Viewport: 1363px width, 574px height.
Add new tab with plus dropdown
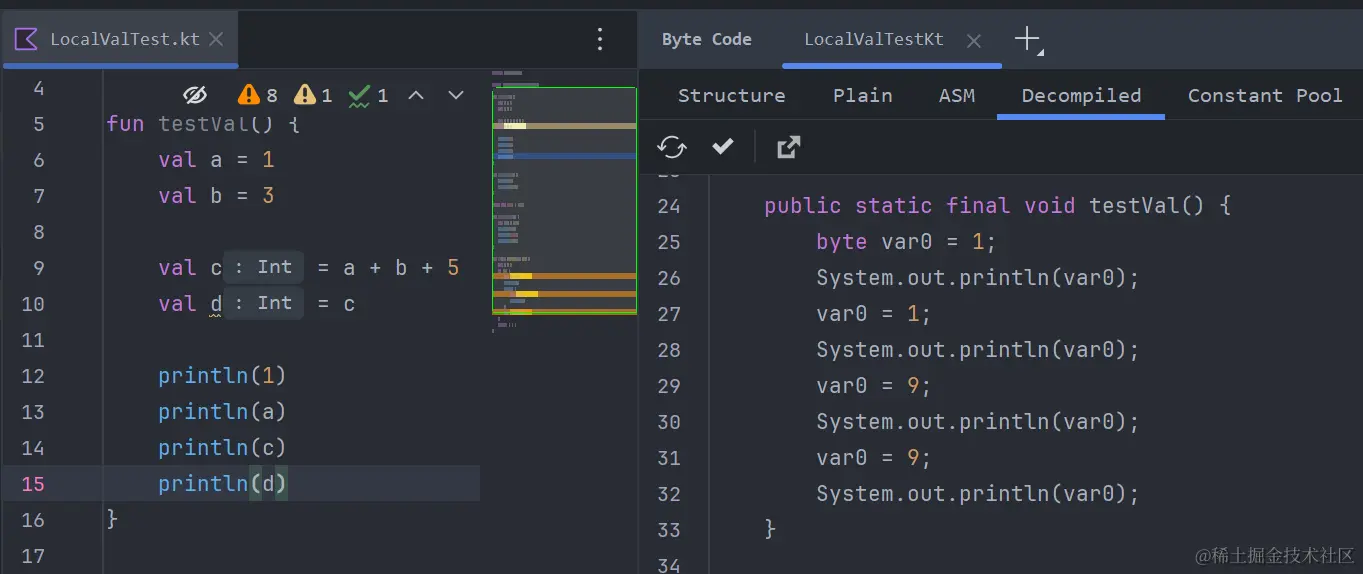tap(1028, 40)
